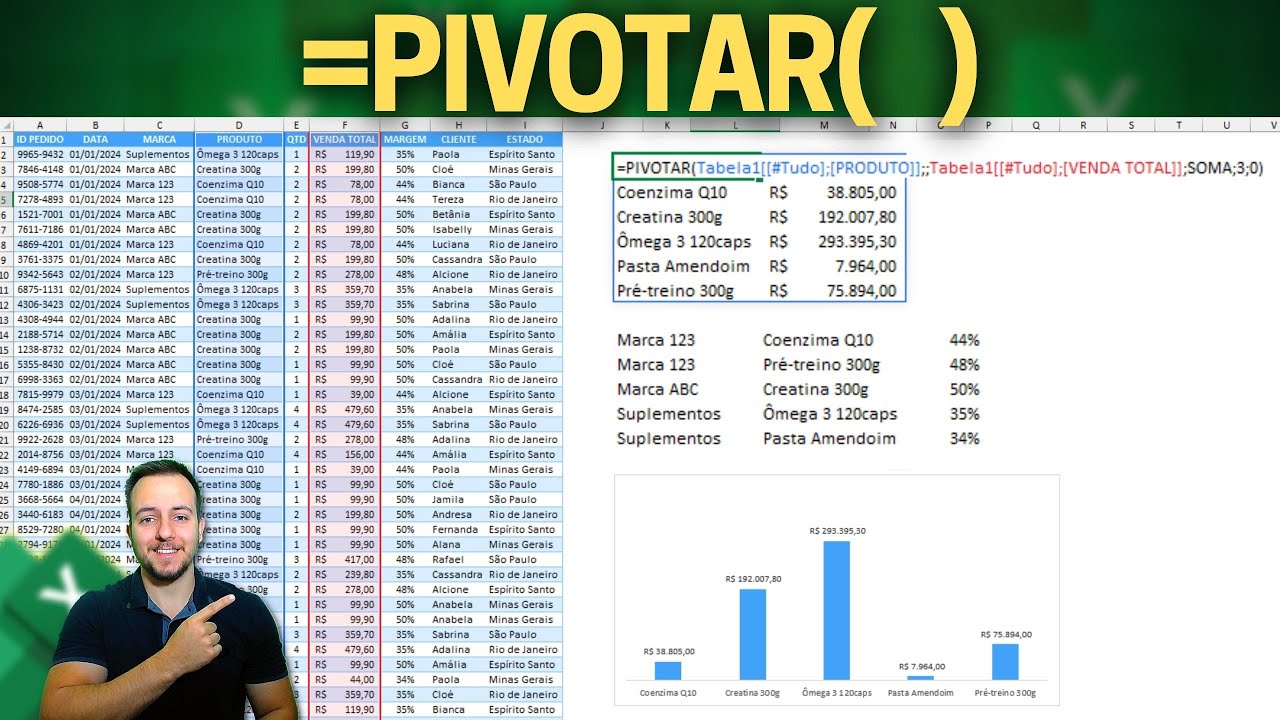Click Creatina 300g in the pivot result
The height and width of the screenshot is (720, 1280).
click(668, 217)
